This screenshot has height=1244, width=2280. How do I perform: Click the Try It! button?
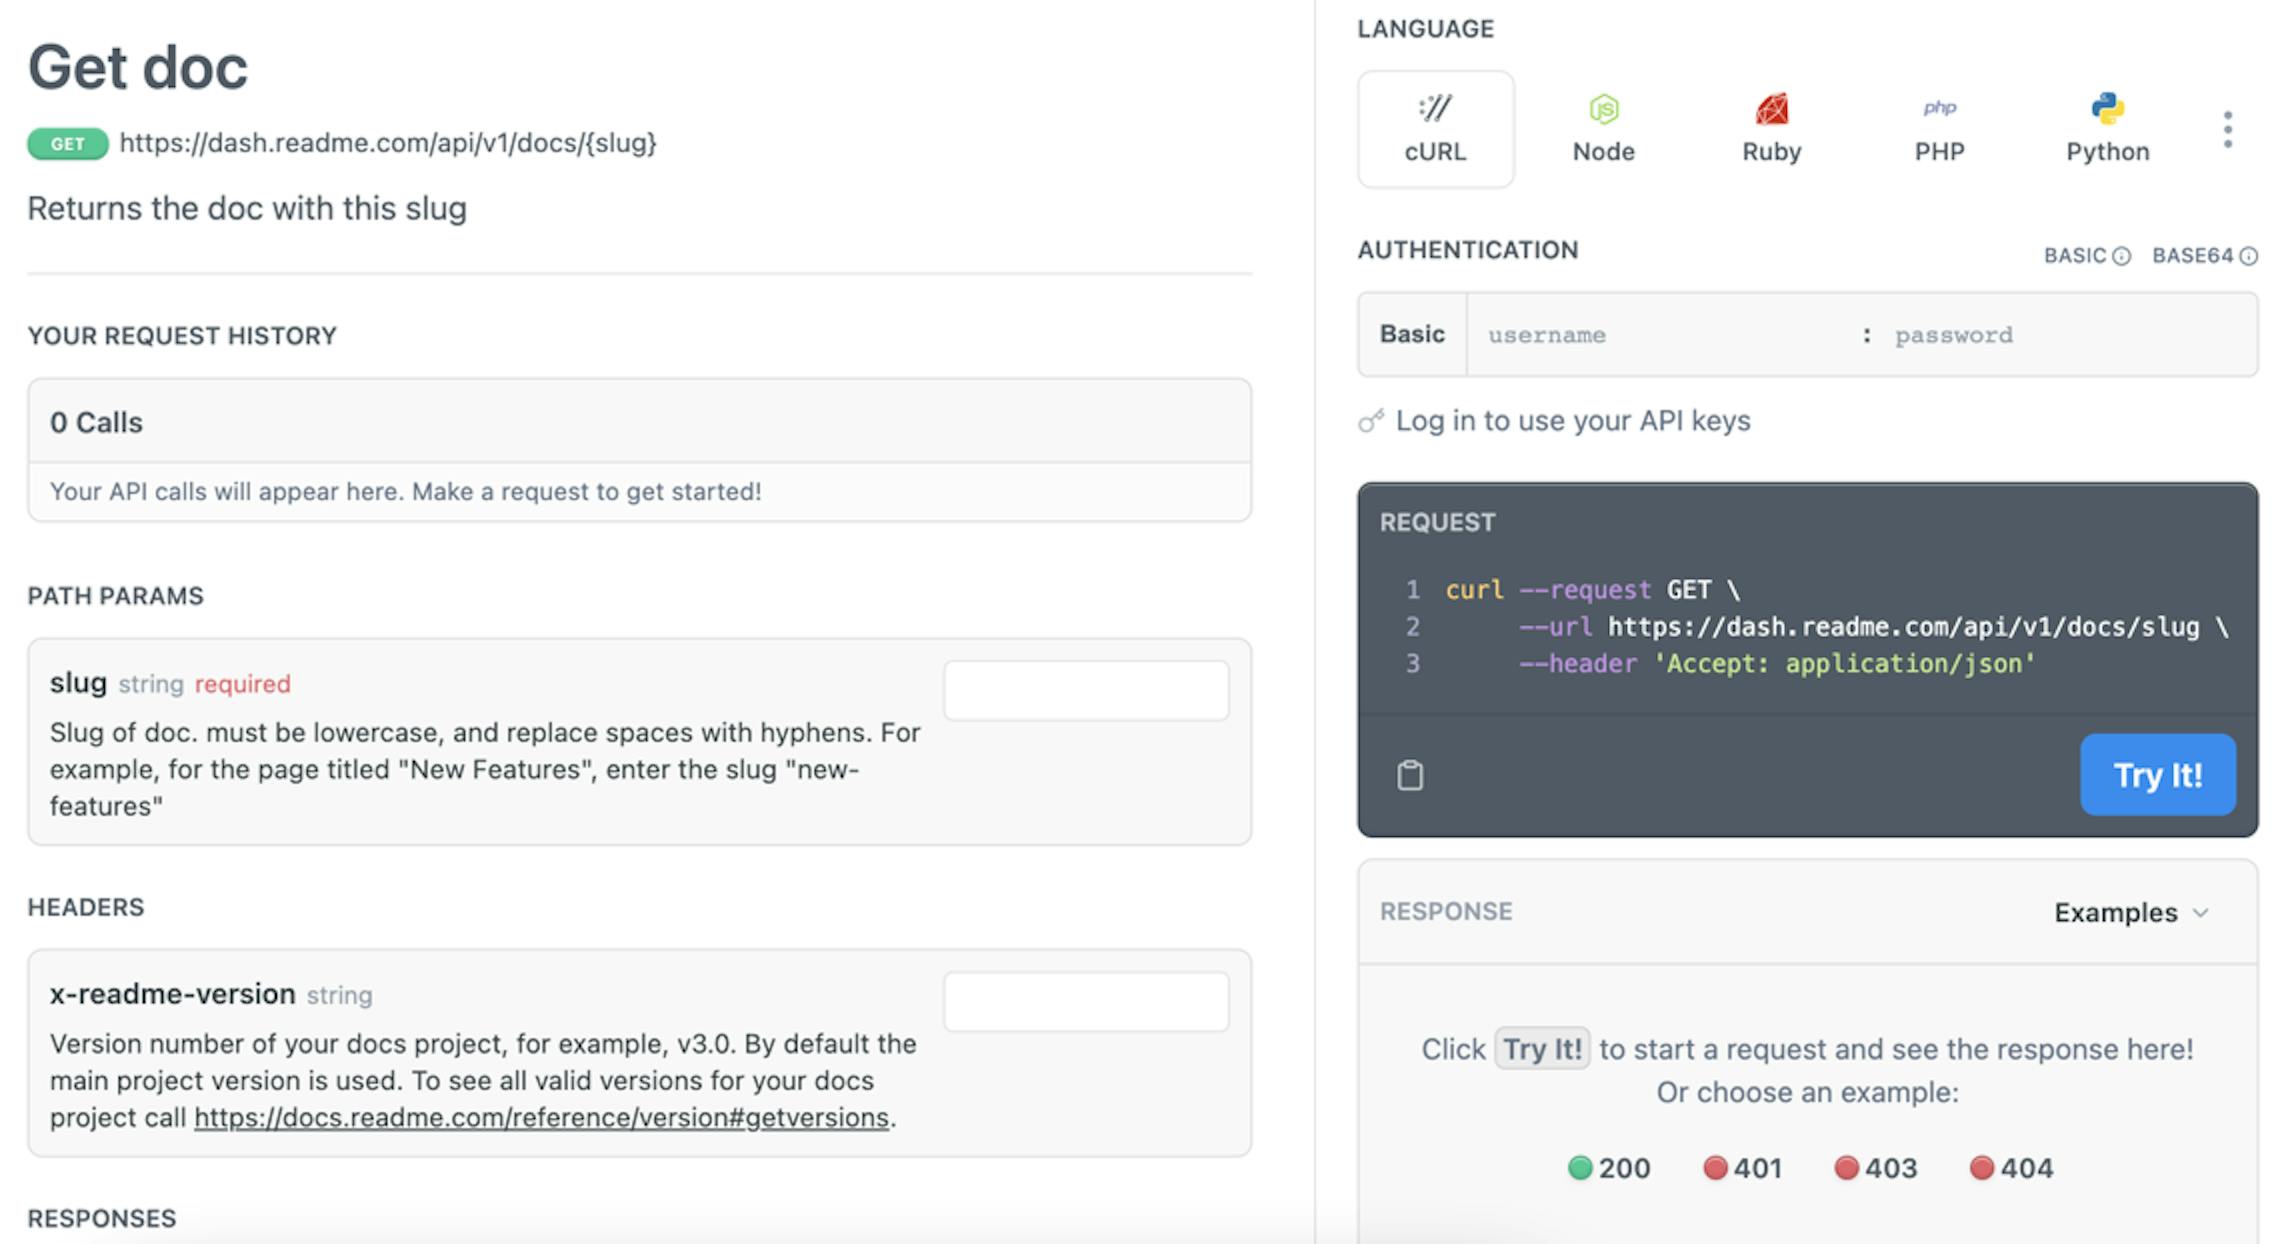(x=2158, y=775)
